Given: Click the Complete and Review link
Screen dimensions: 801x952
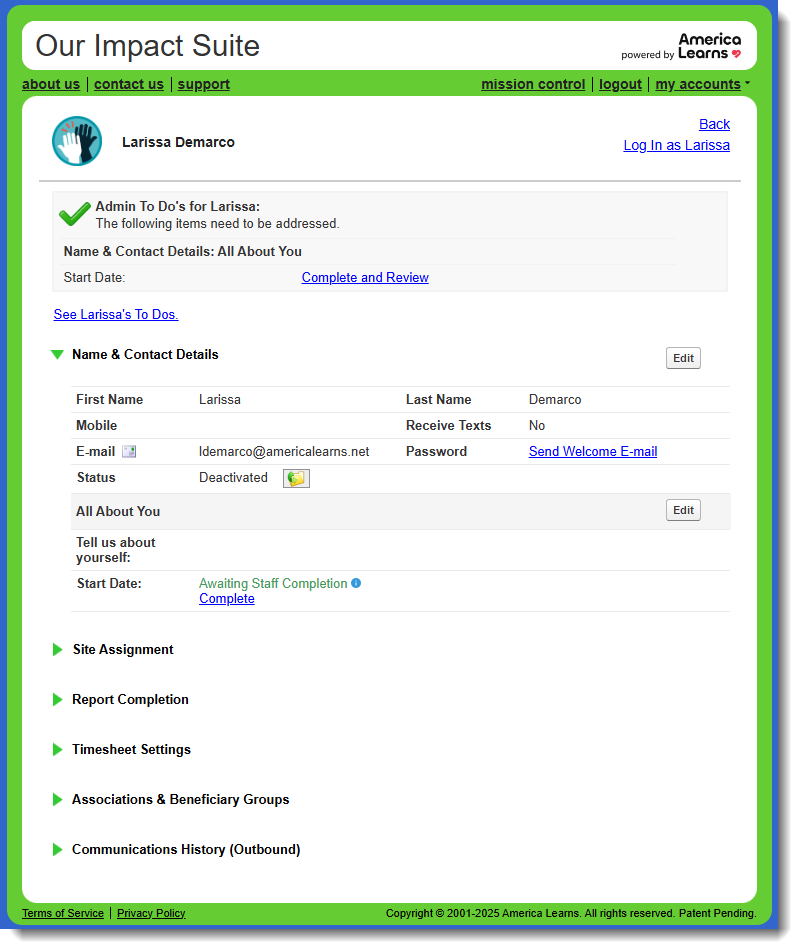Looking at the screenshot, I should (365, 277).
